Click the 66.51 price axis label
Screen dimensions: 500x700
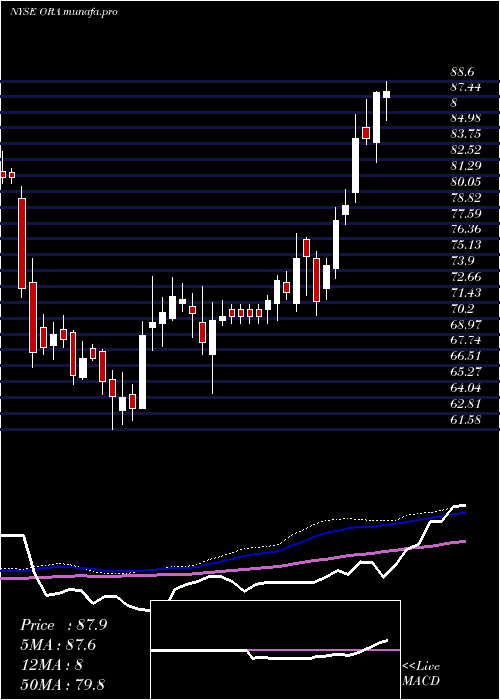pyautogui.click(x=465, y=356)
